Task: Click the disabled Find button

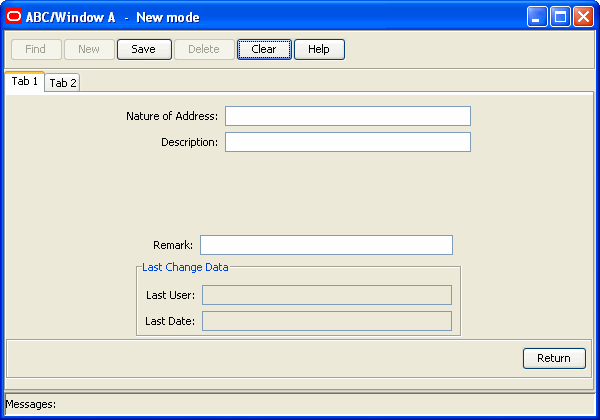Action: pyautogui.click(x=36, y=49)
